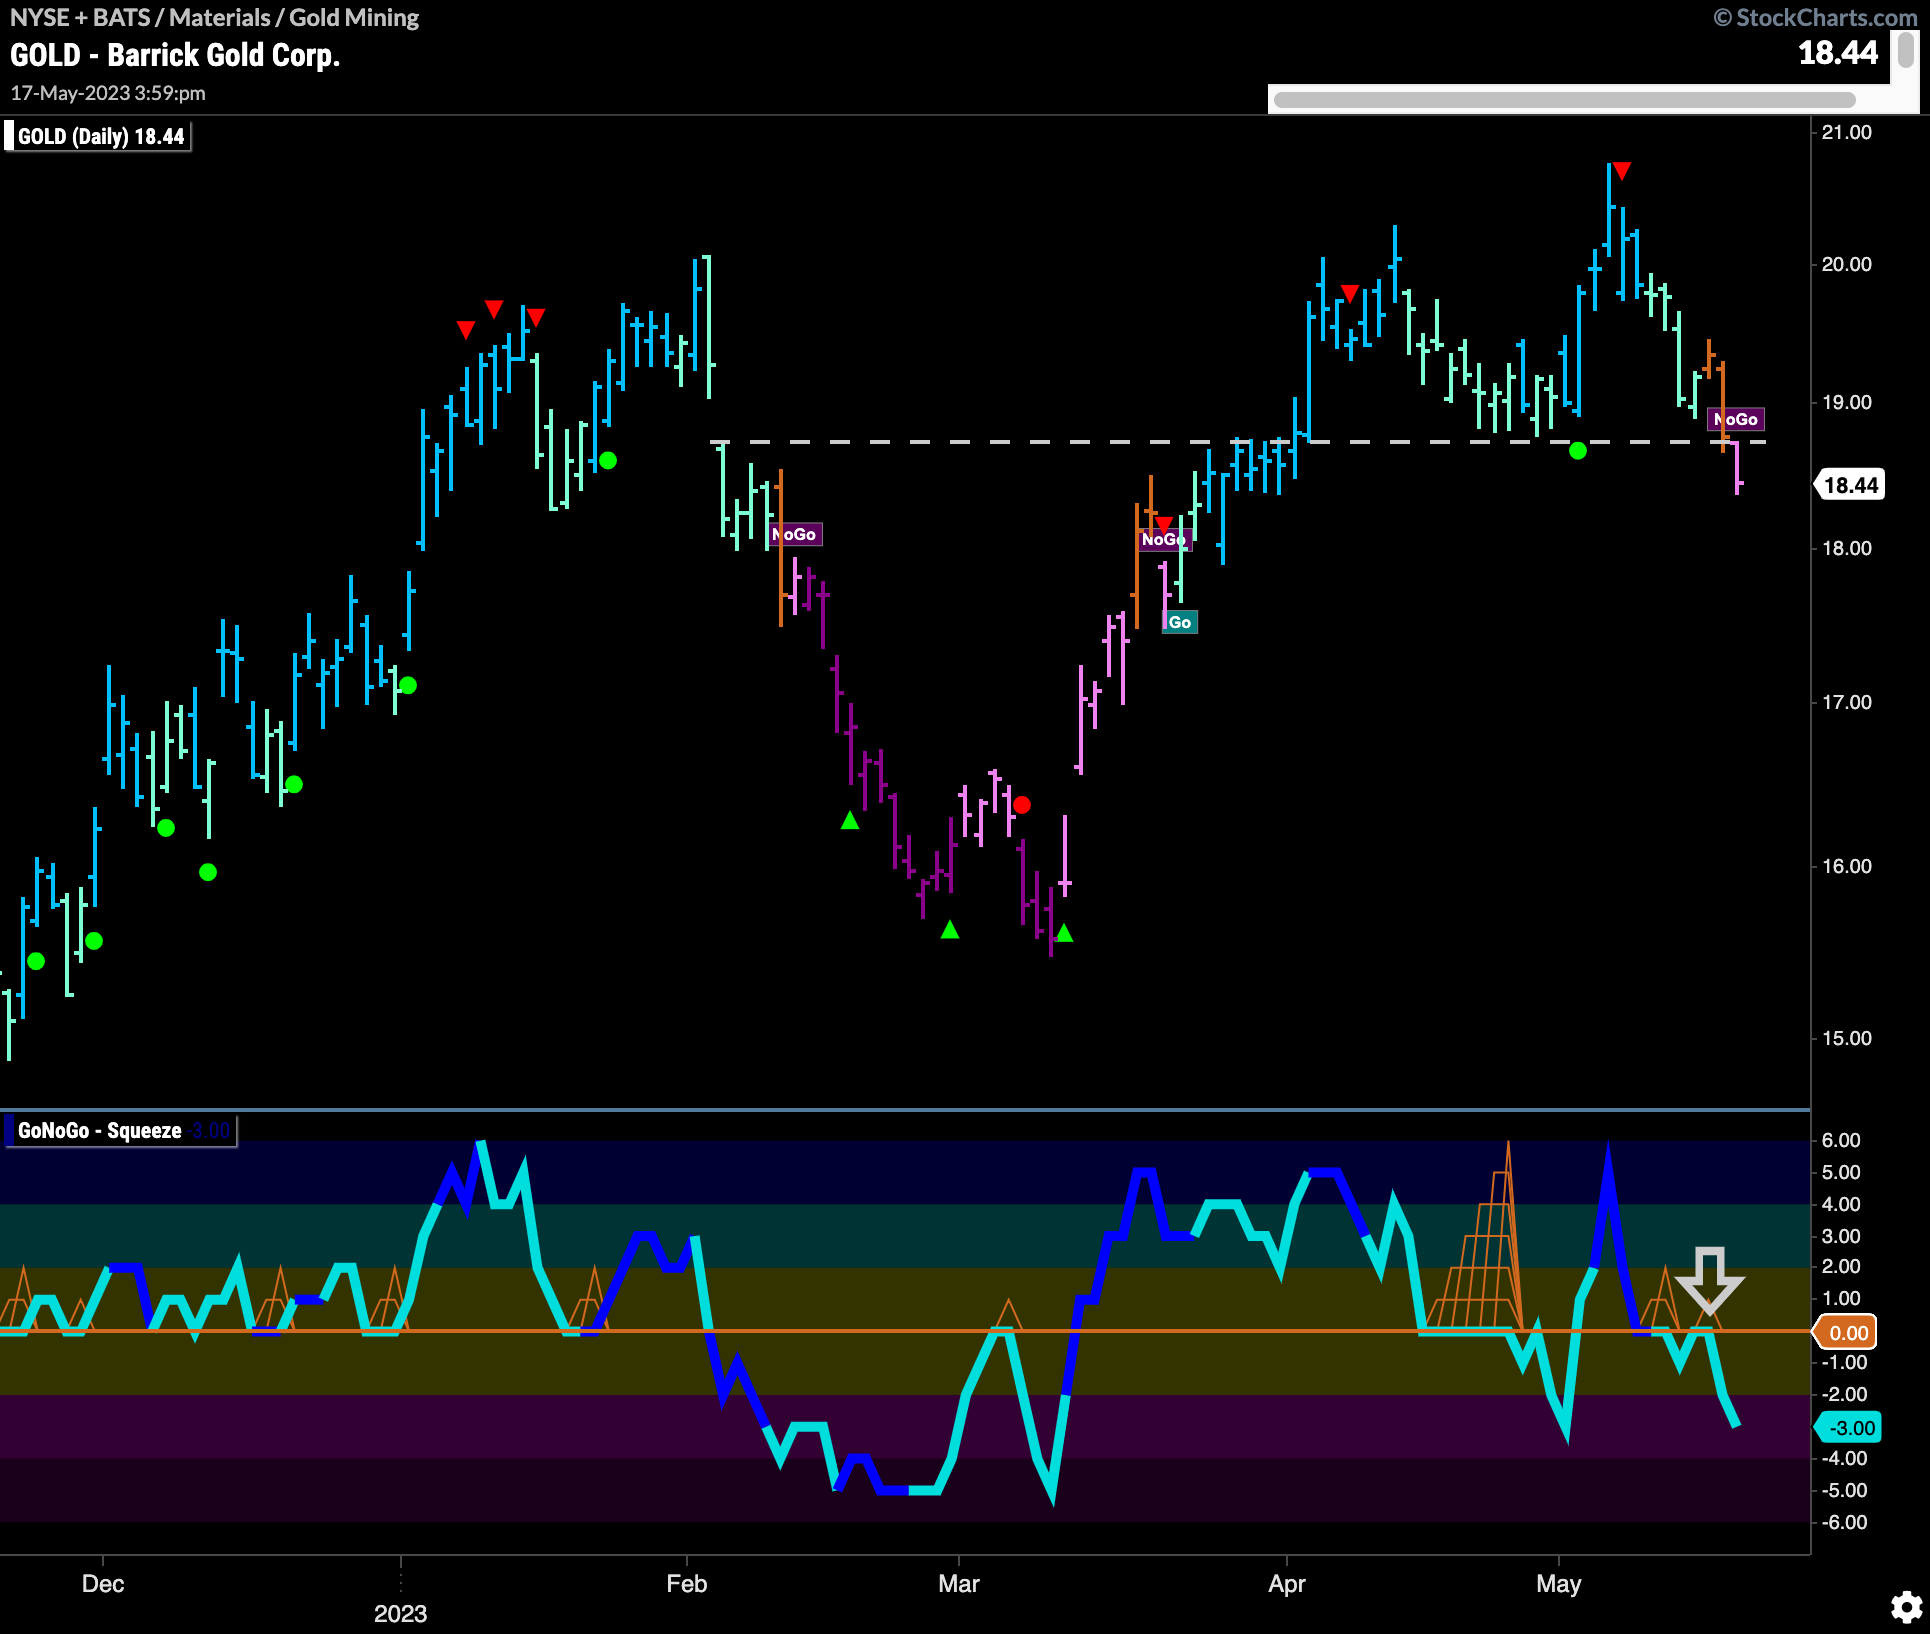This screenshot has width=1930, height=1634.
Task: Click the March NoGo flag near 18.00
Action: [1164, 539]
